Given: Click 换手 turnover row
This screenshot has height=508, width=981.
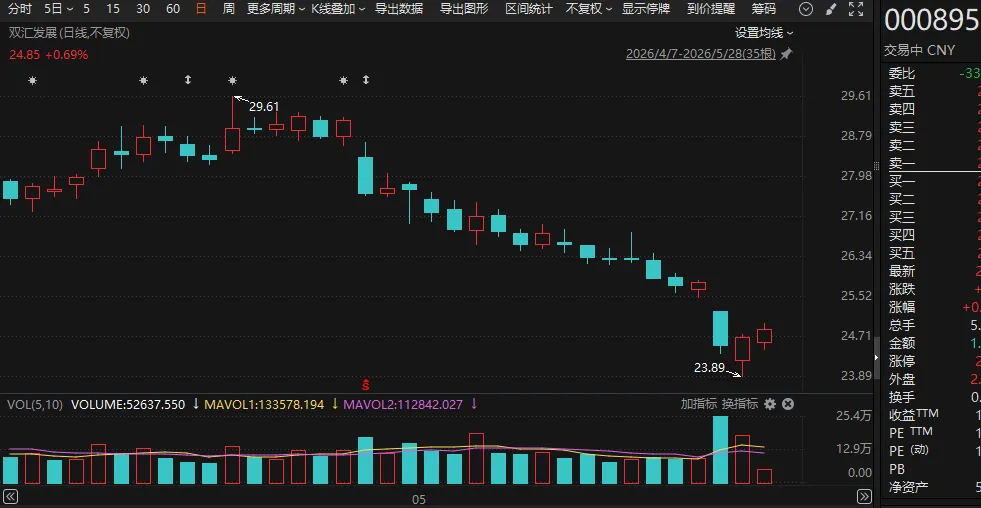Looking at the screenshot, I should click(x=932, y=397).
